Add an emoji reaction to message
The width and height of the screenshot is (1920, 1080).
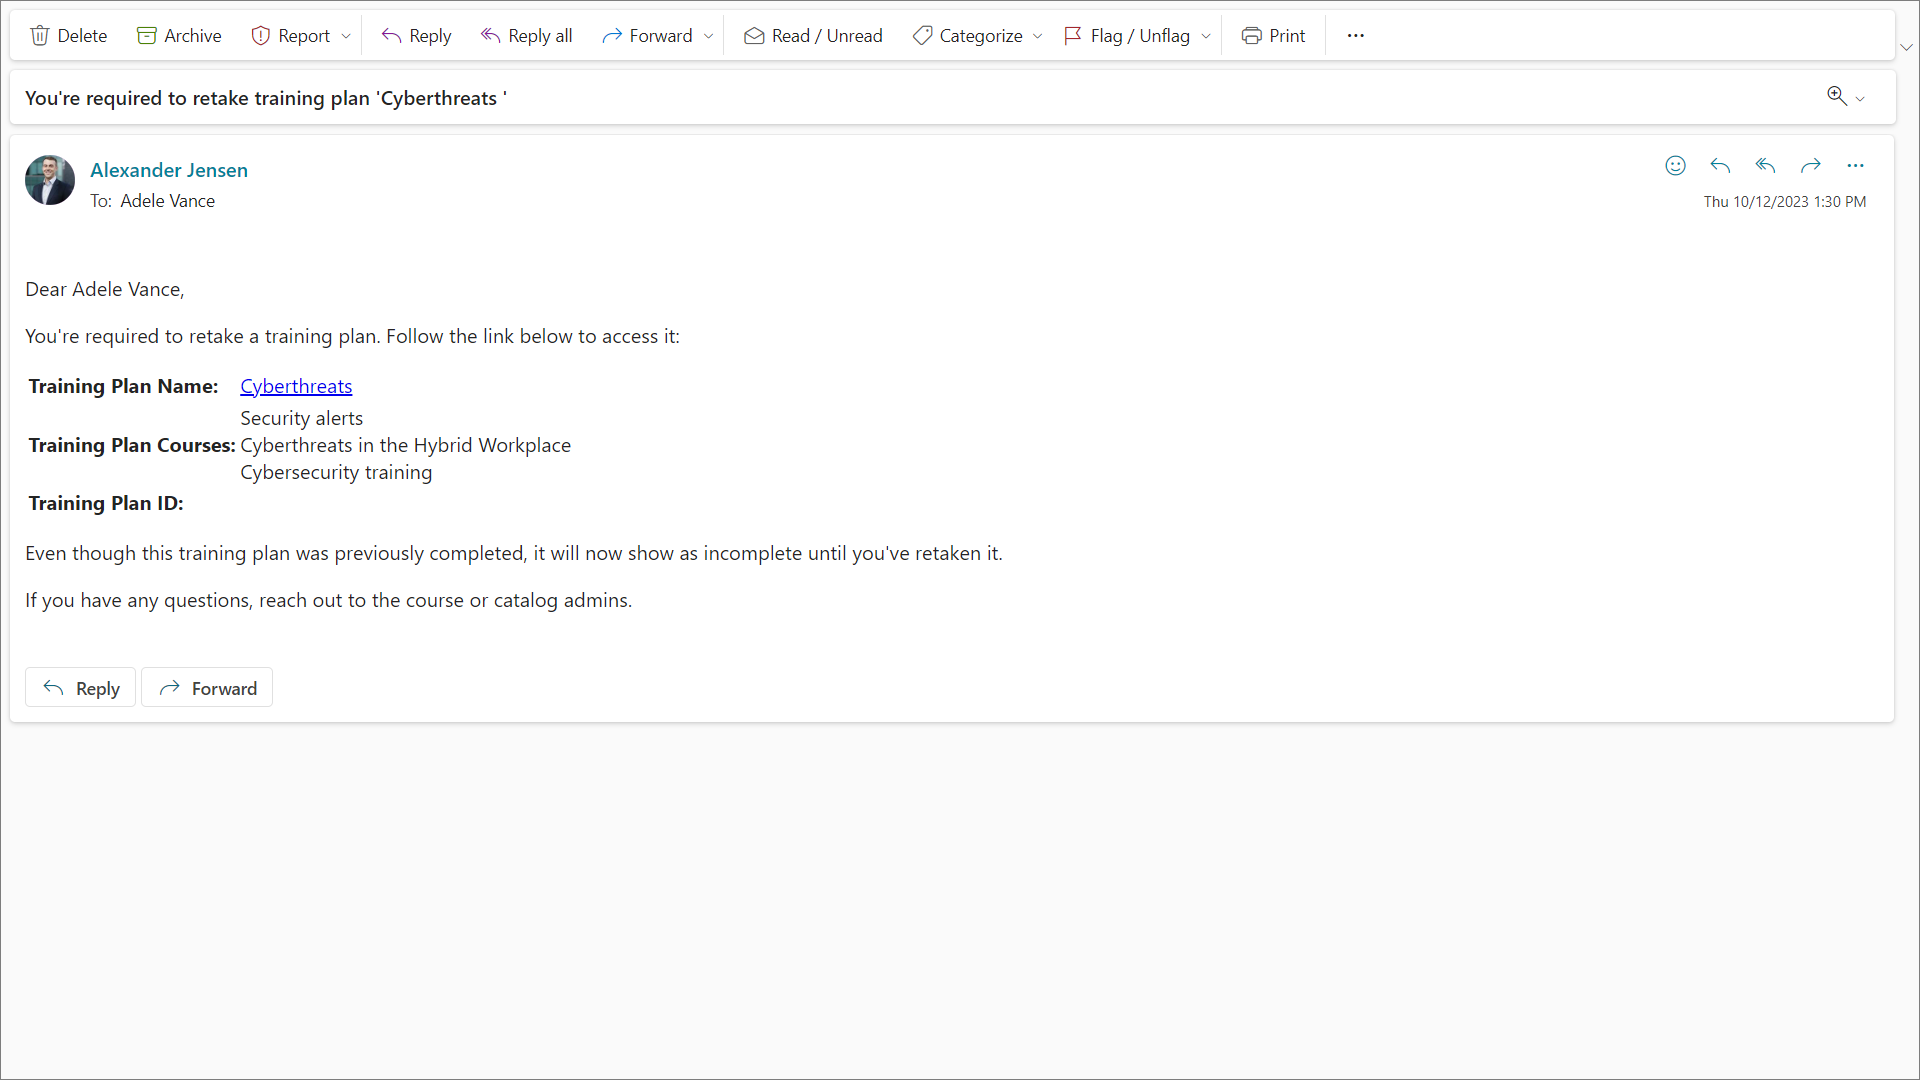click(x=1675, y=166)
